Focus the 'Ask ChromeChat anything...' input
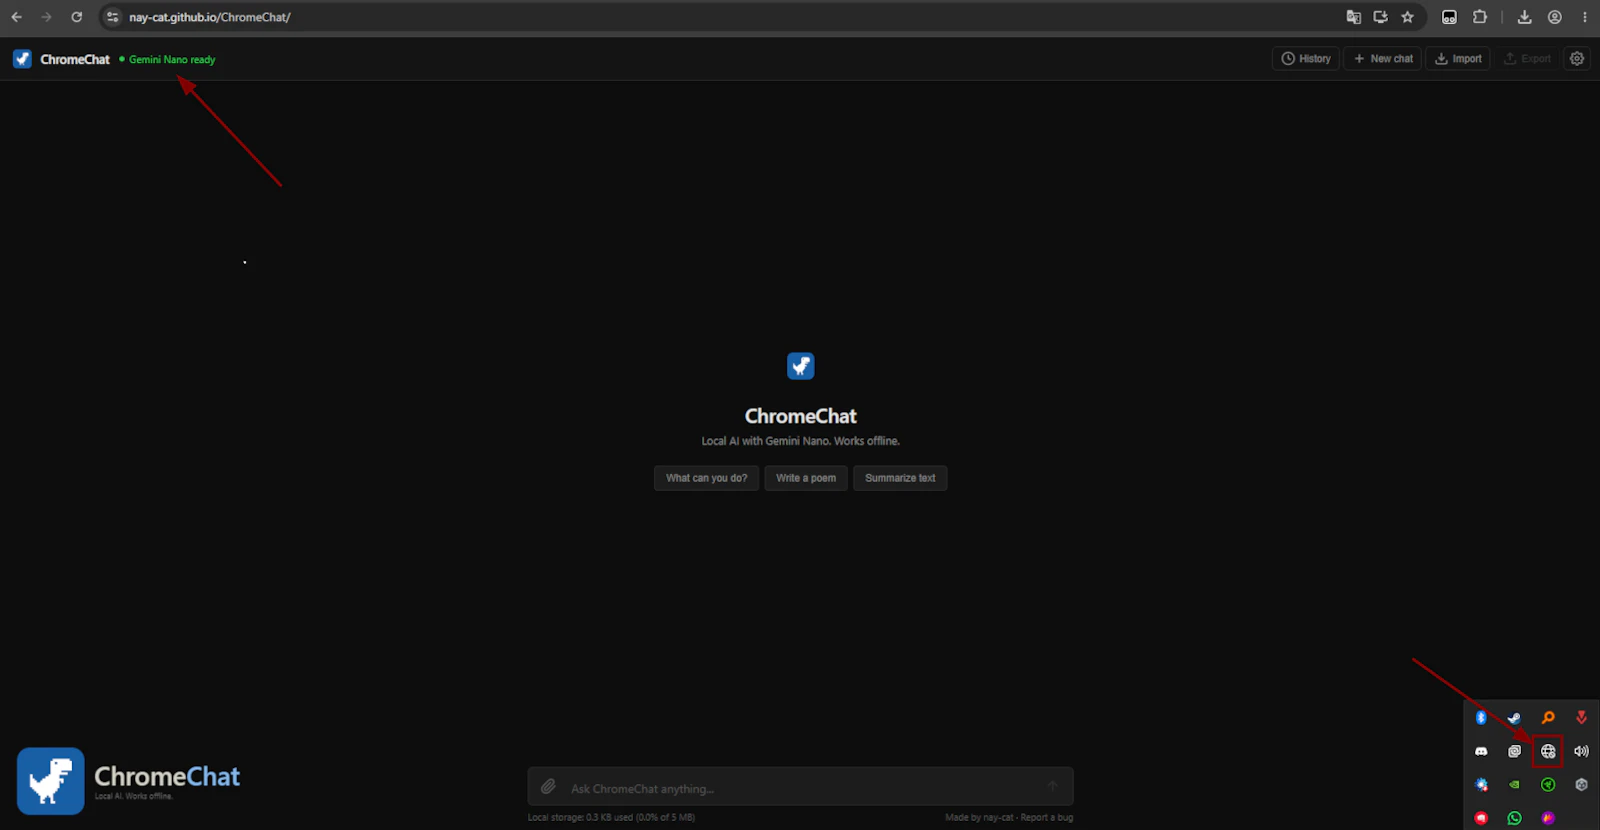 (800, 788)
